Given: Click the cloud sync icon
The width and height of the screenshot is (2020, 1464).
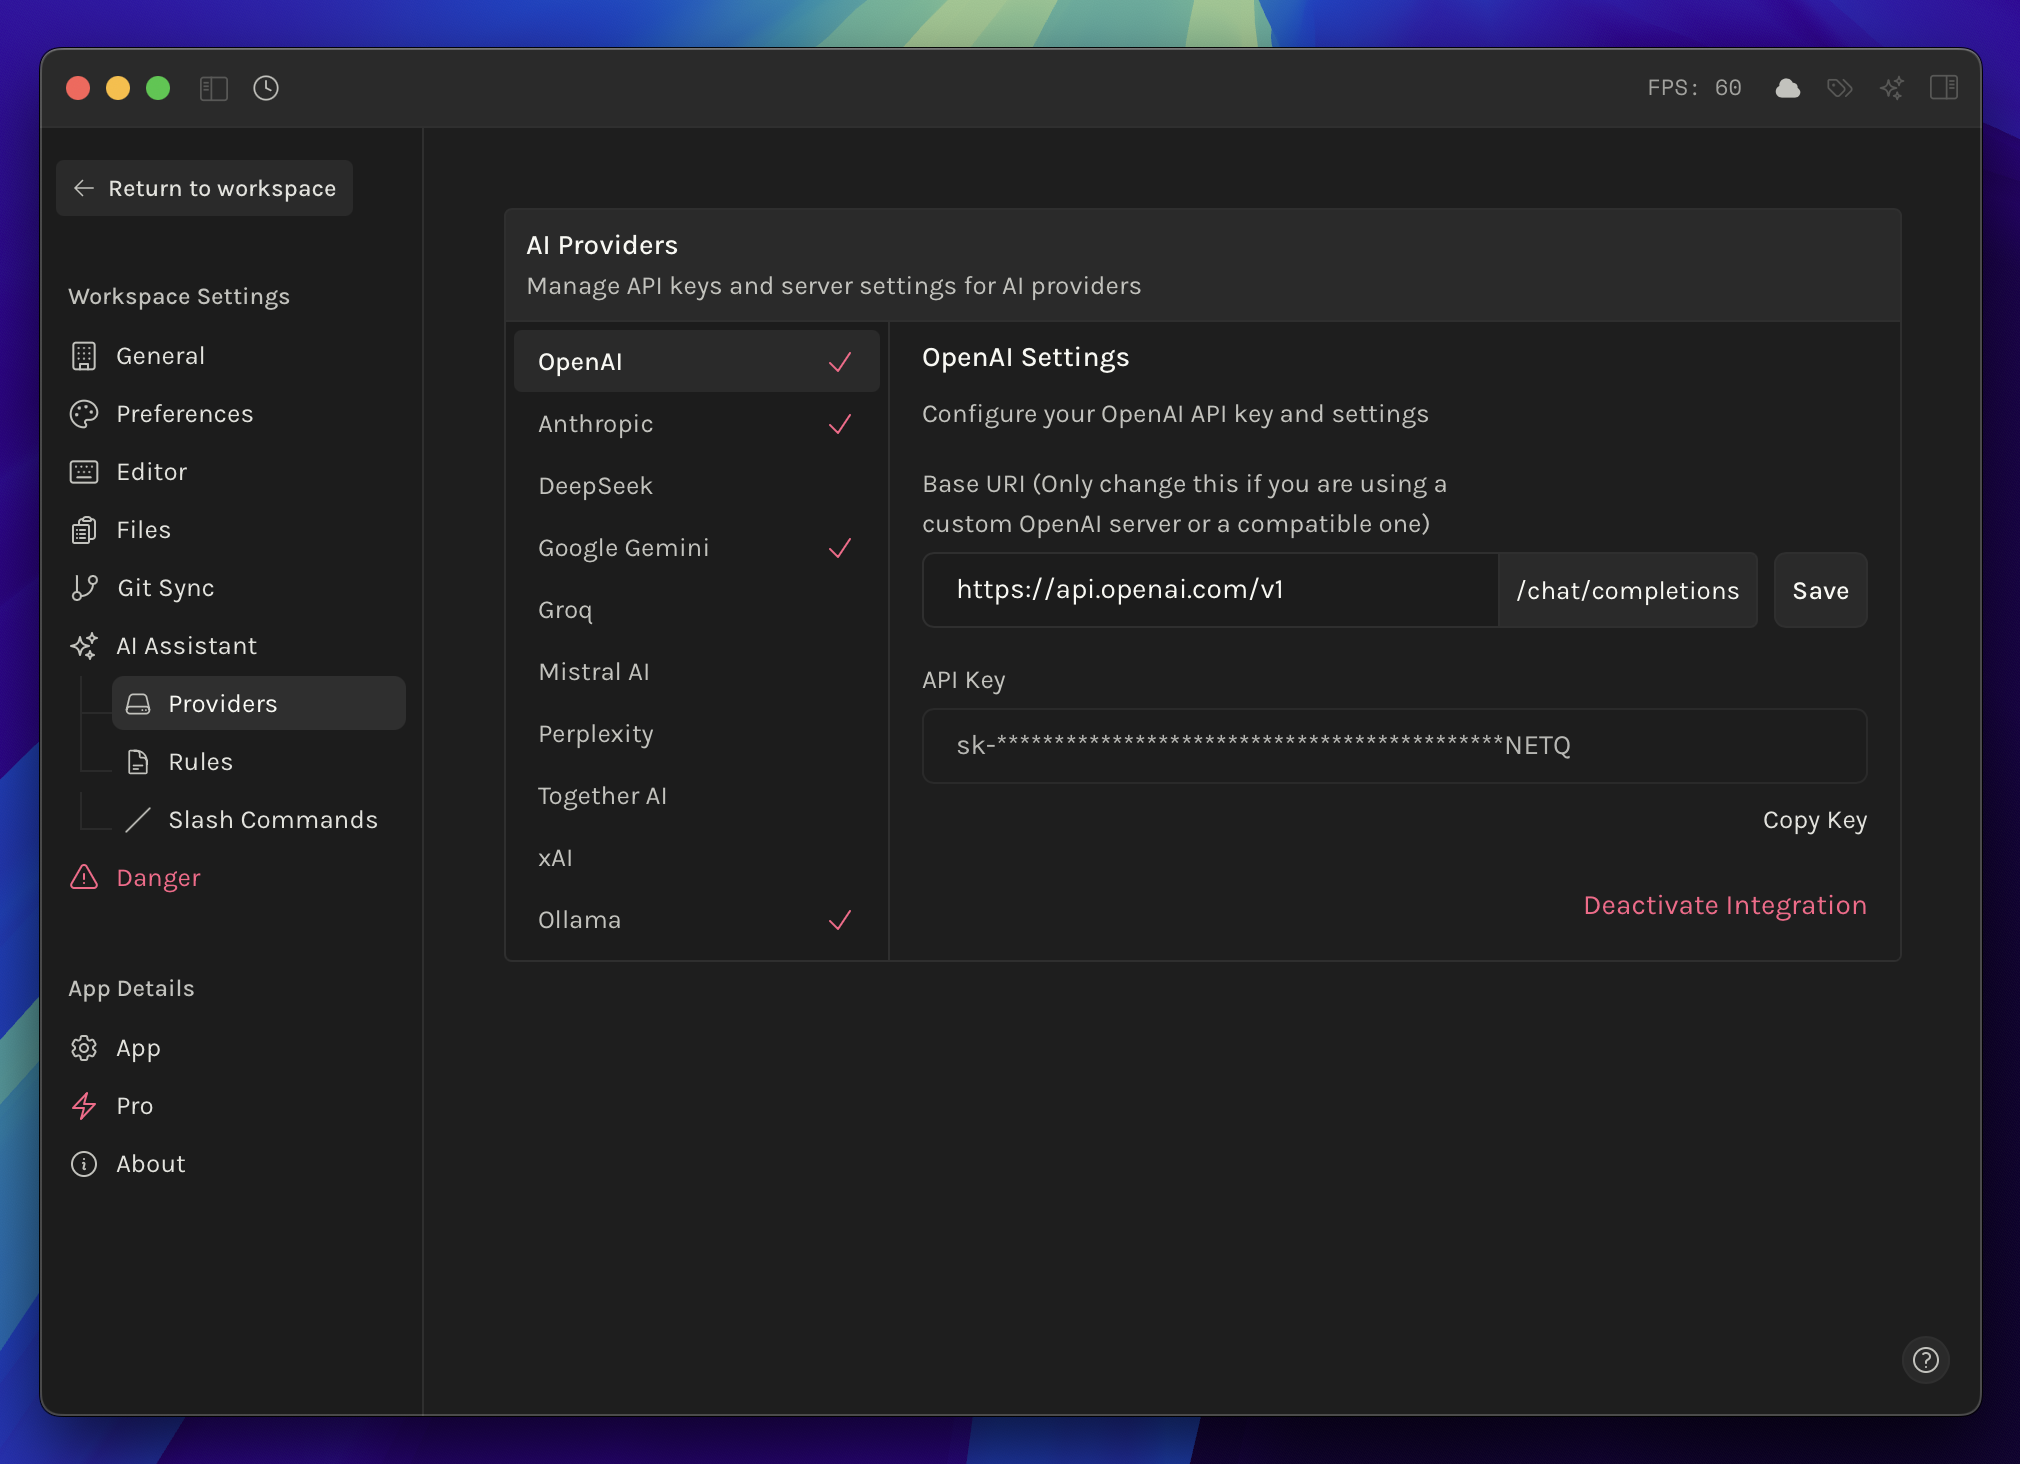Looking at the screenshot, I should coord(1788,88).
